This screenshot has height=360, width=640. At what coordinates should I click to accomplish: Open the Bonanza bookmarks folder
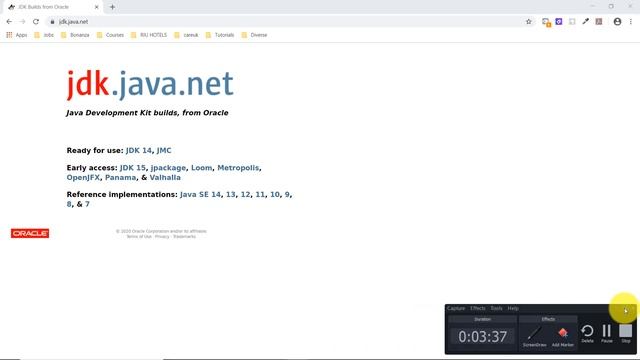point(75,35)
